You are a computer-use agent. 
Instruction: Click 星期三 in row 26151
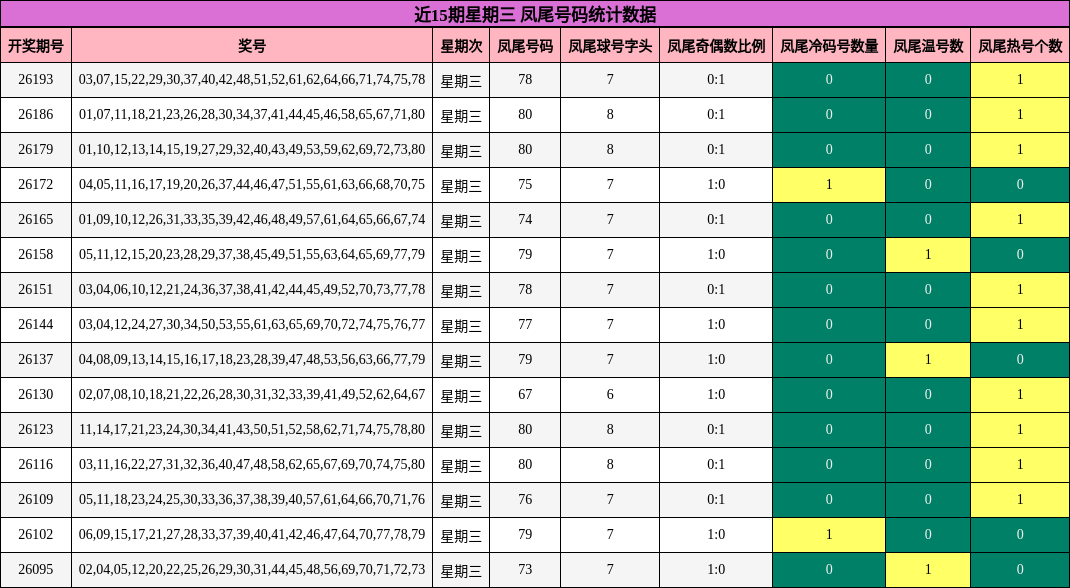pos(461,291)
